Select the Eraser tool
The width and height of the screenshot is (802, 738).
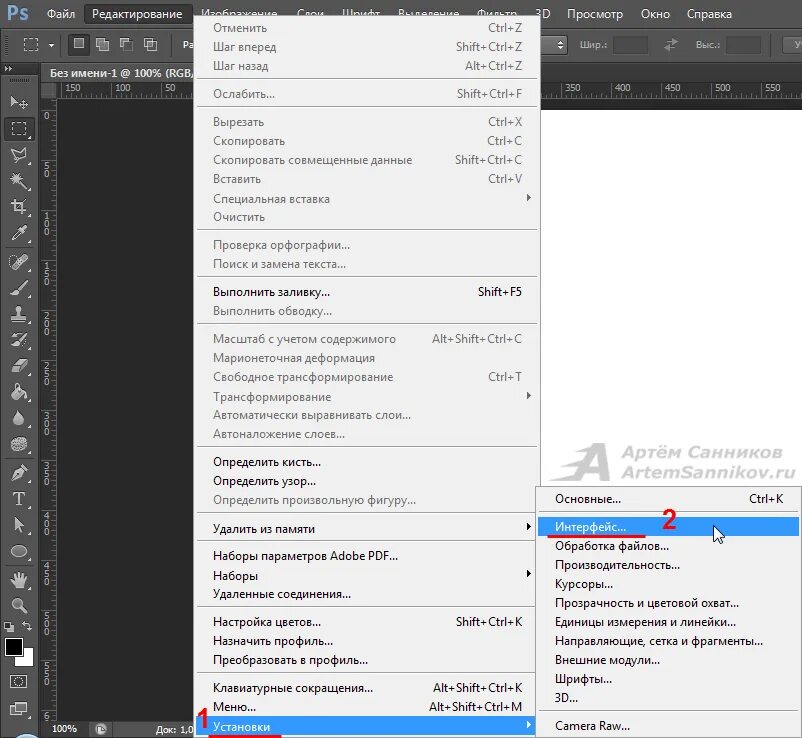(x=19, y=366)
